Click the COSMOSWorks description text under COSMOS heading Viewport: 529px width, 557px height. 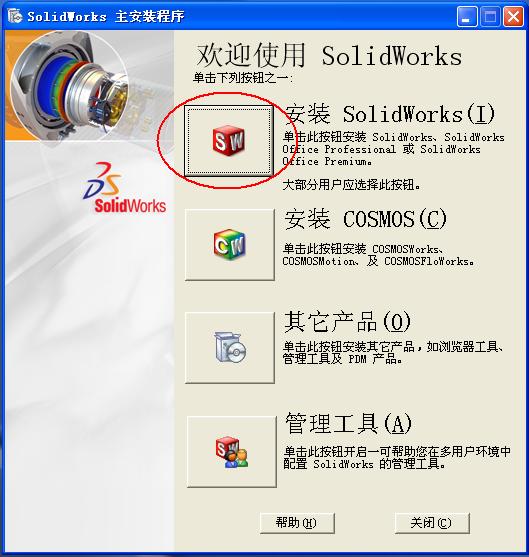[x=378, y=255]
